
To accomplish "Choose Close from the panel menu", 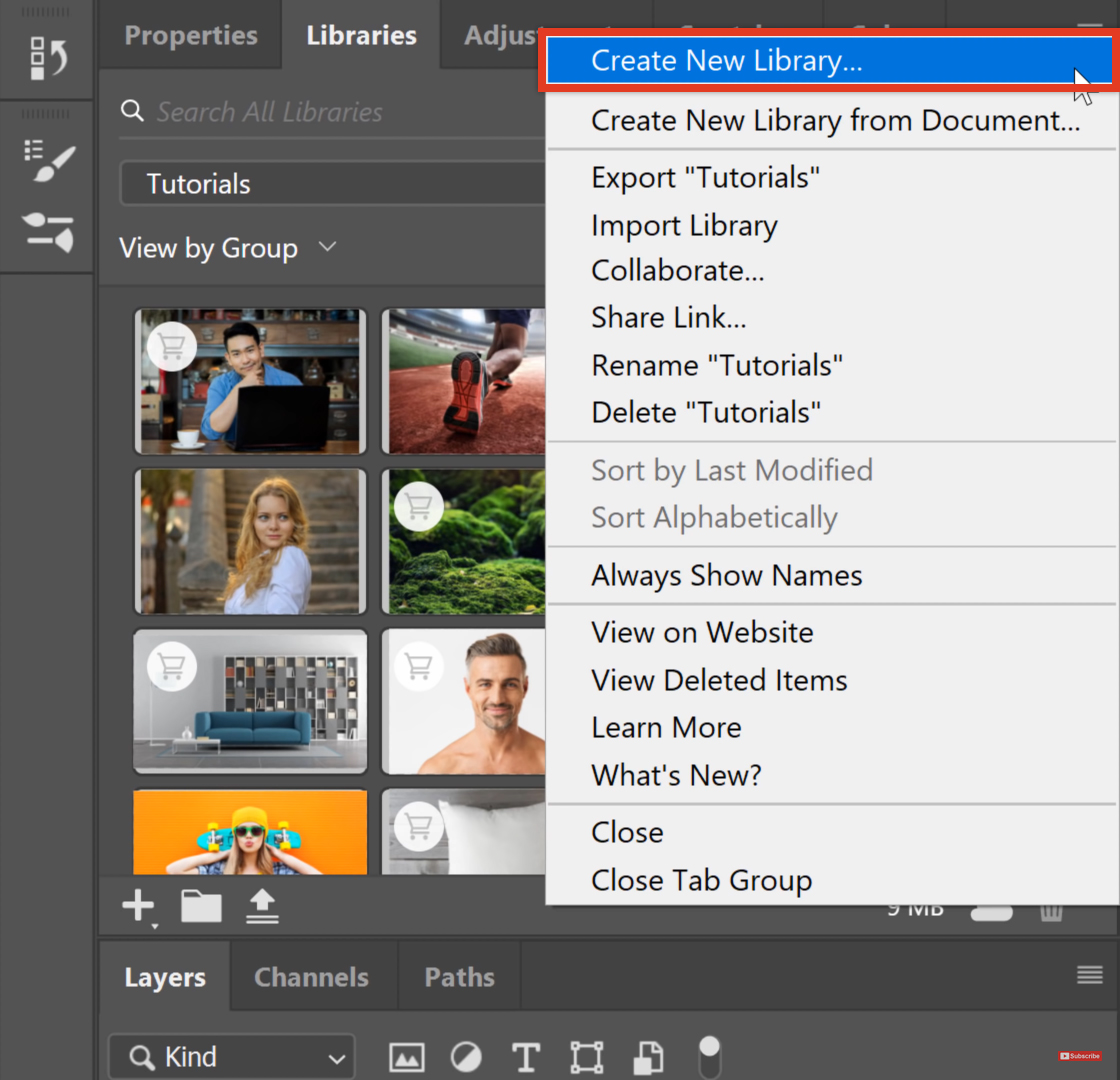I will (833, 833).
